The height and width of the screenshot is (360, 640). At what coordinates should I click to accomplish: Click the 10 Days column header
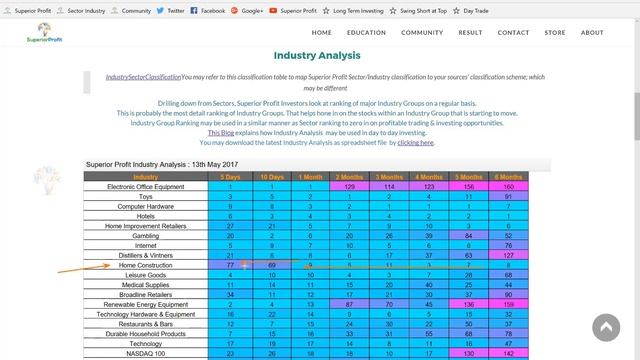pos(272,177)
